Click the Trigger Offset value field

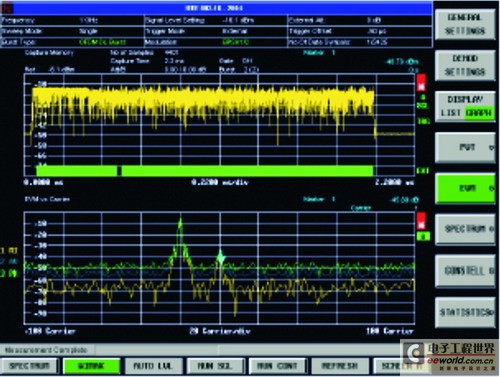coord(376,31)
